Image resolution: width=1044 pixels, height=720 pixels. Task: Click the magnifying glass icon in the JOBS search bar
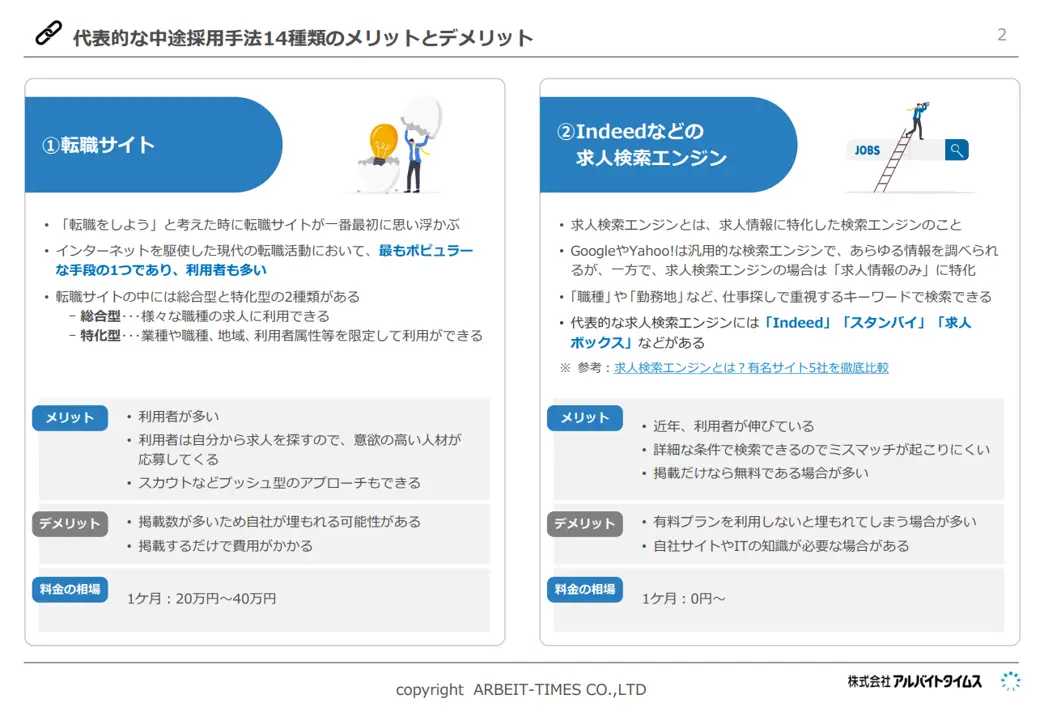coord(956,150)
